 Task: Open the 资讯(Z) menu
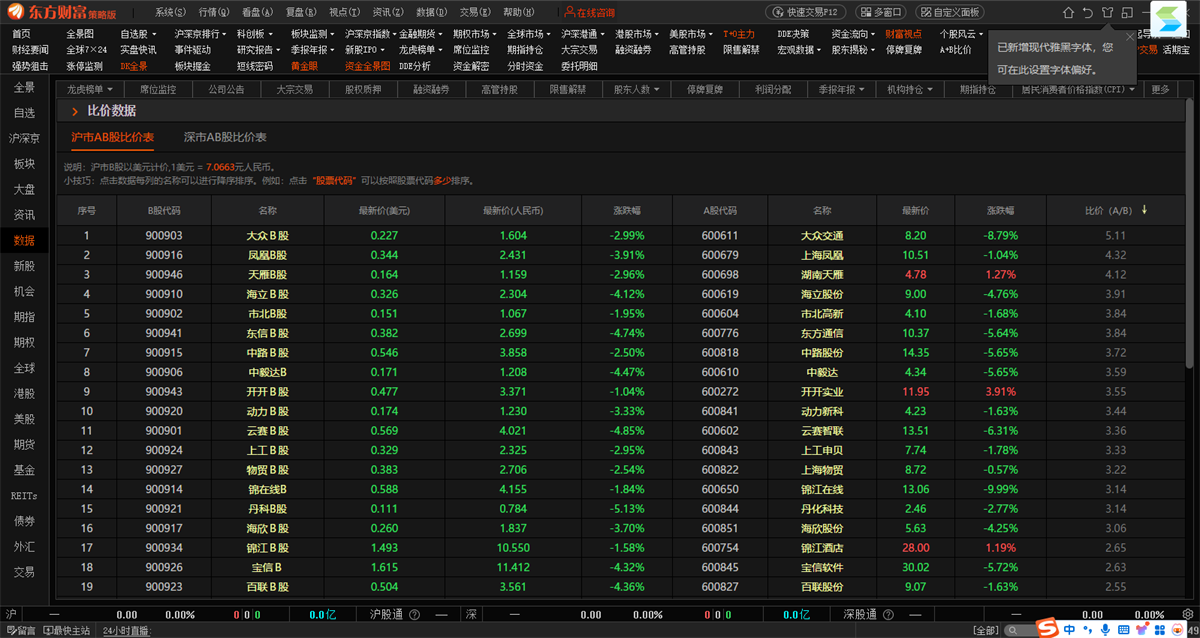pos(387,13)
